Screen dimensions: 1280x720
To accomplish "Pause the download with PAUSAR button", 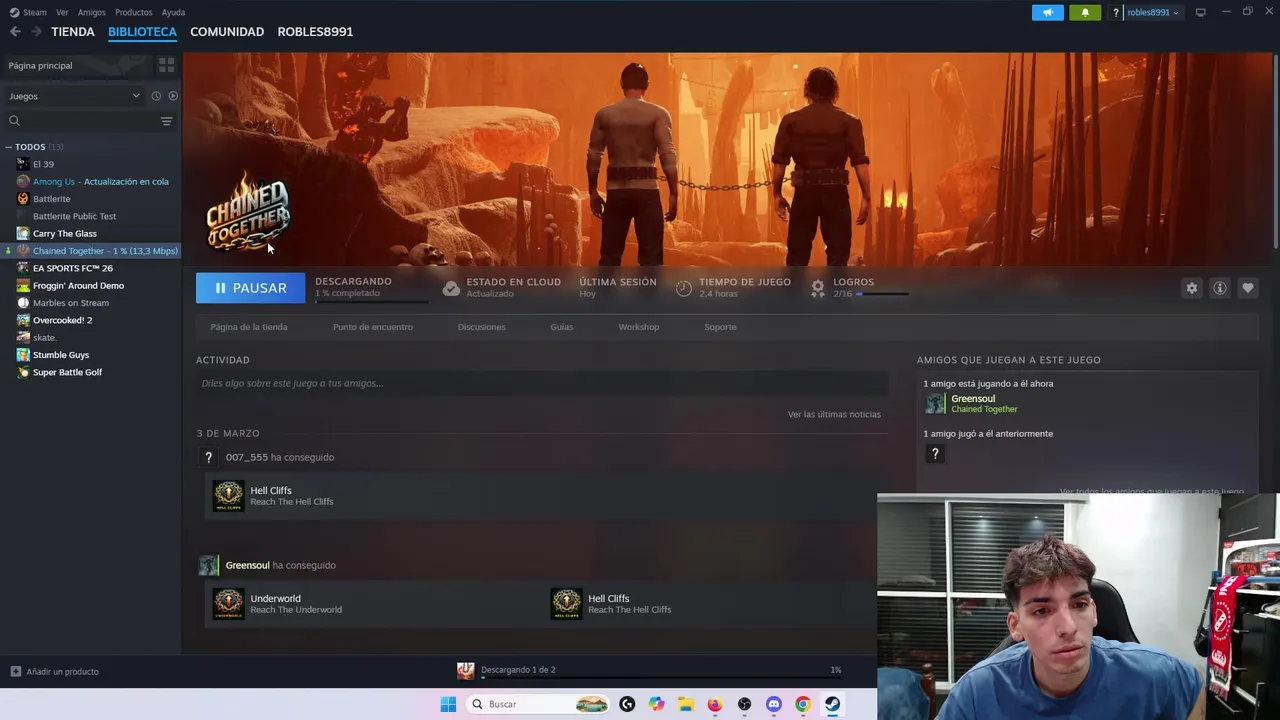I will [250, 288].
